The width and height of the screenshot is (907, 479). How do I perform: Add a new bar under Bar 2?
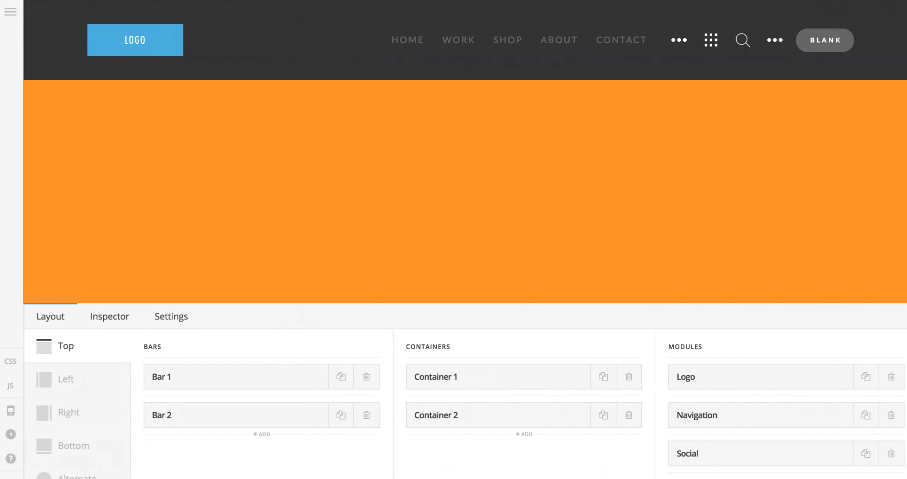(x=261, y=434)
